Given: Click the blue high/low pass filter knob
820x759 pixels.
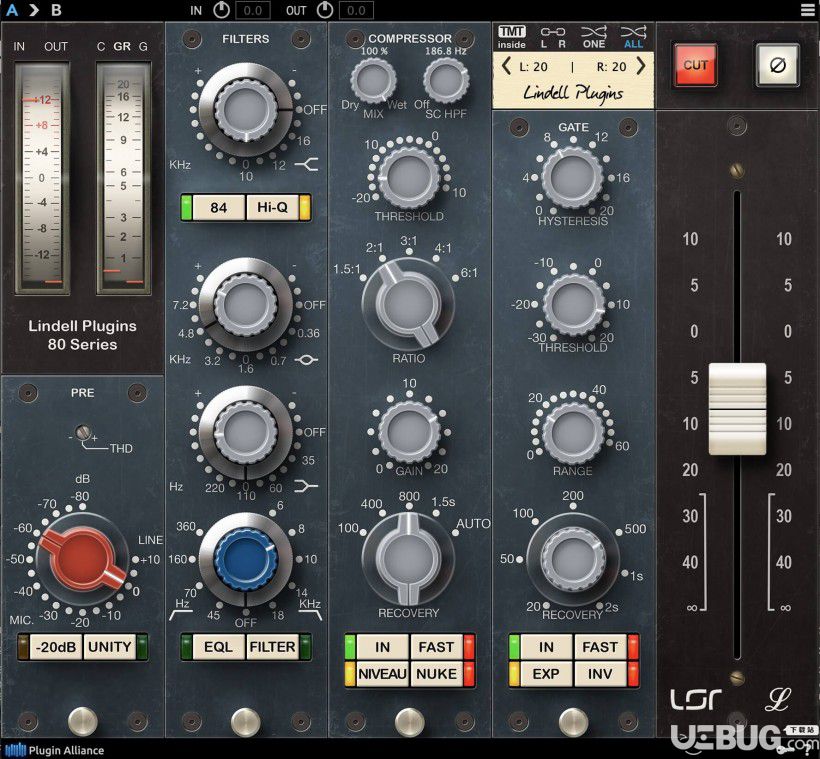Looking at the screenshot, I should (245, 559).
